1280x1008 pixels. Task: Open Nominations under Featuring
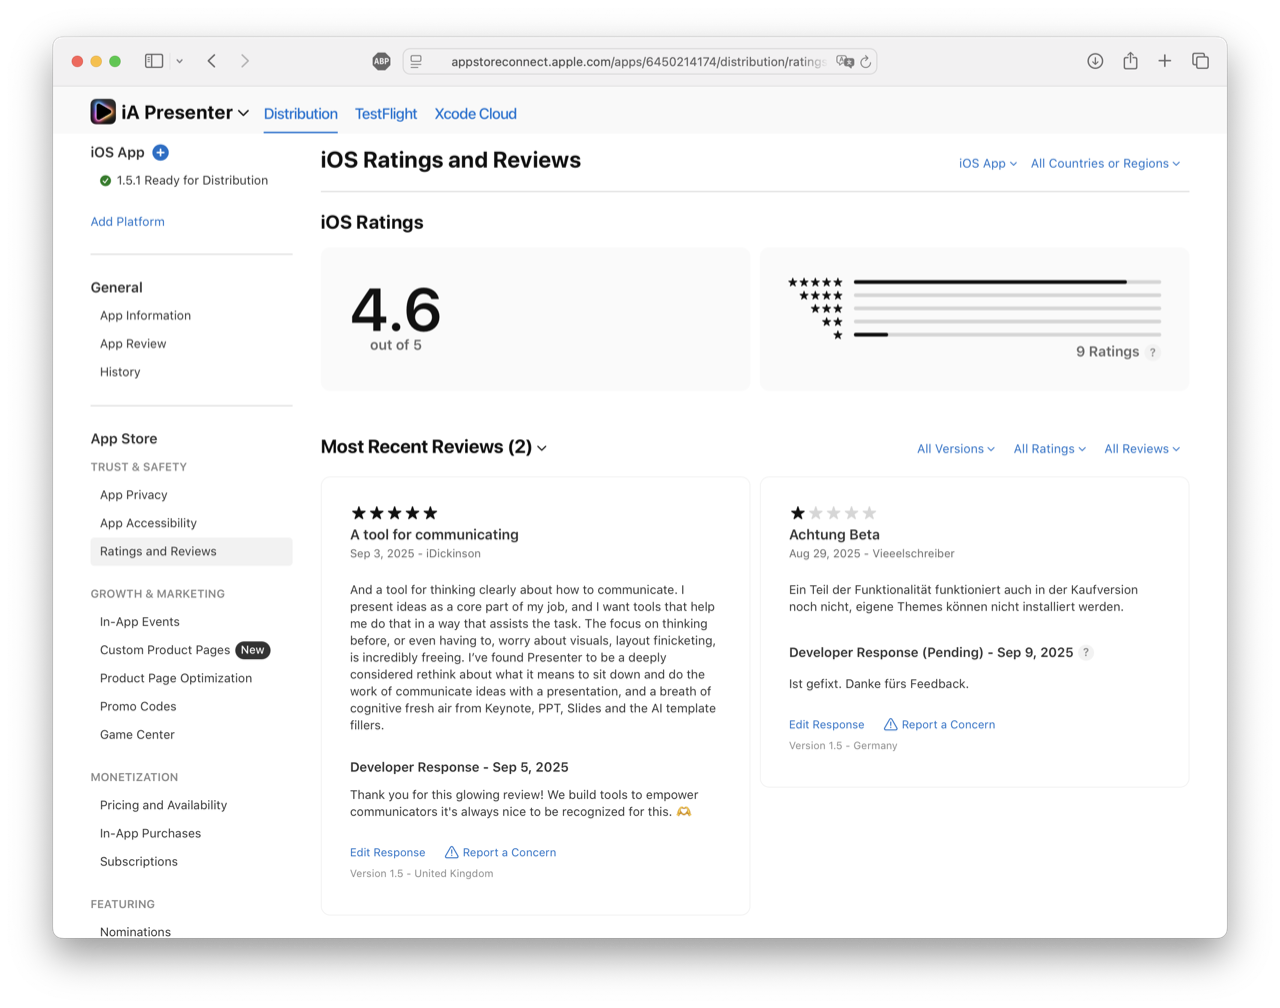click(x=135, y=931)
